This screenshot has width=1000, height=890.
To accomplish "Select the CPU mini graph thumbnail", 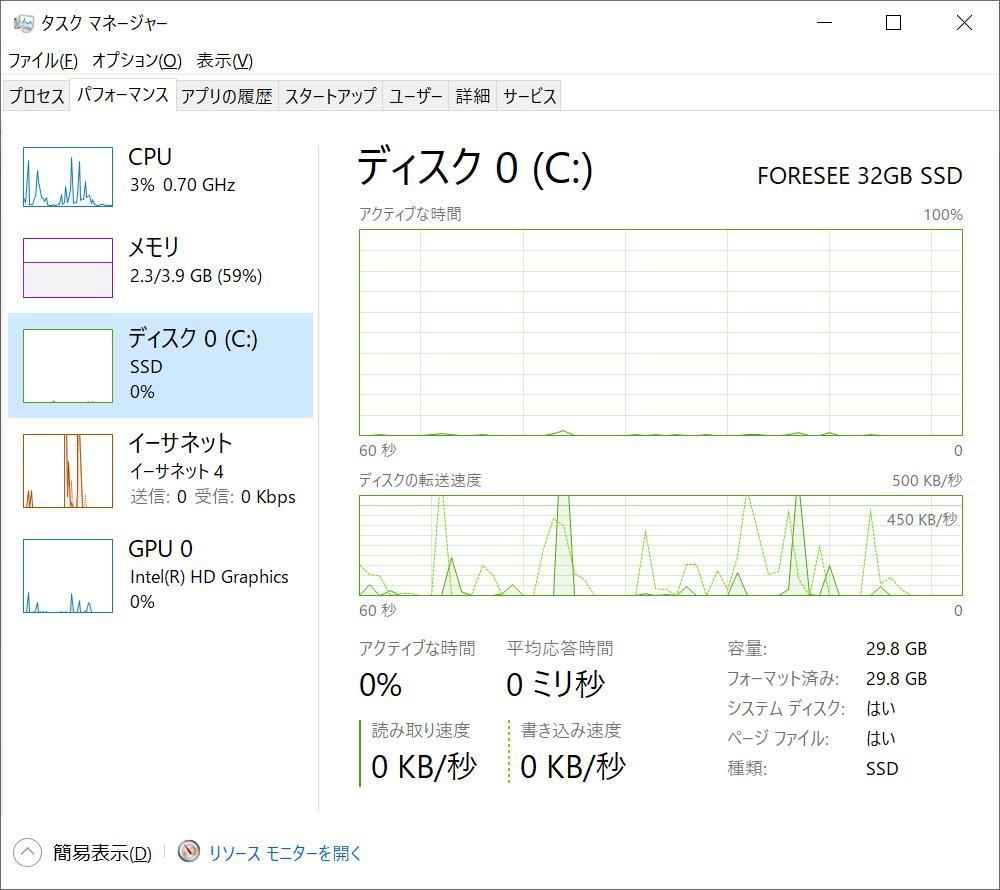I will click(68, 177).
